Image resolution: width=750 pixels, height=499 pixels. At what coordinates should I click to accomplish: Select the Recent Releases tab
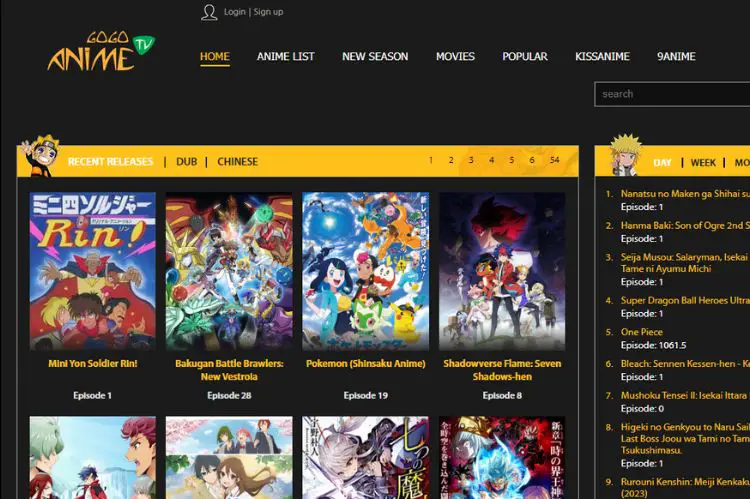[x=110, y=162]
